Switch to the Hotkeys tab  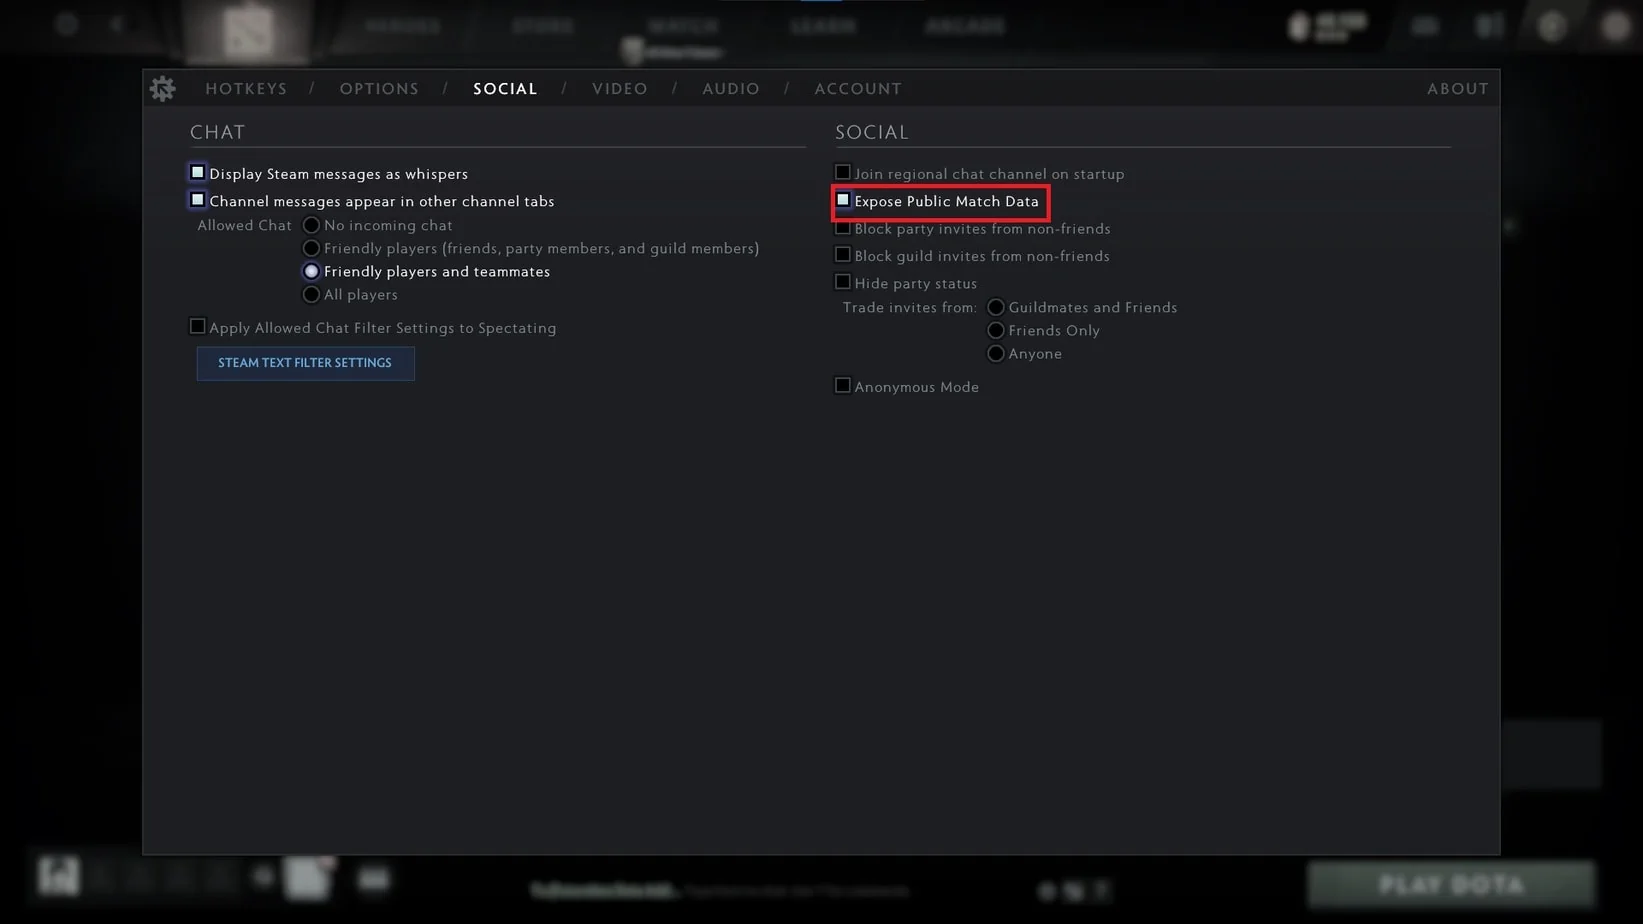(246, 89)
